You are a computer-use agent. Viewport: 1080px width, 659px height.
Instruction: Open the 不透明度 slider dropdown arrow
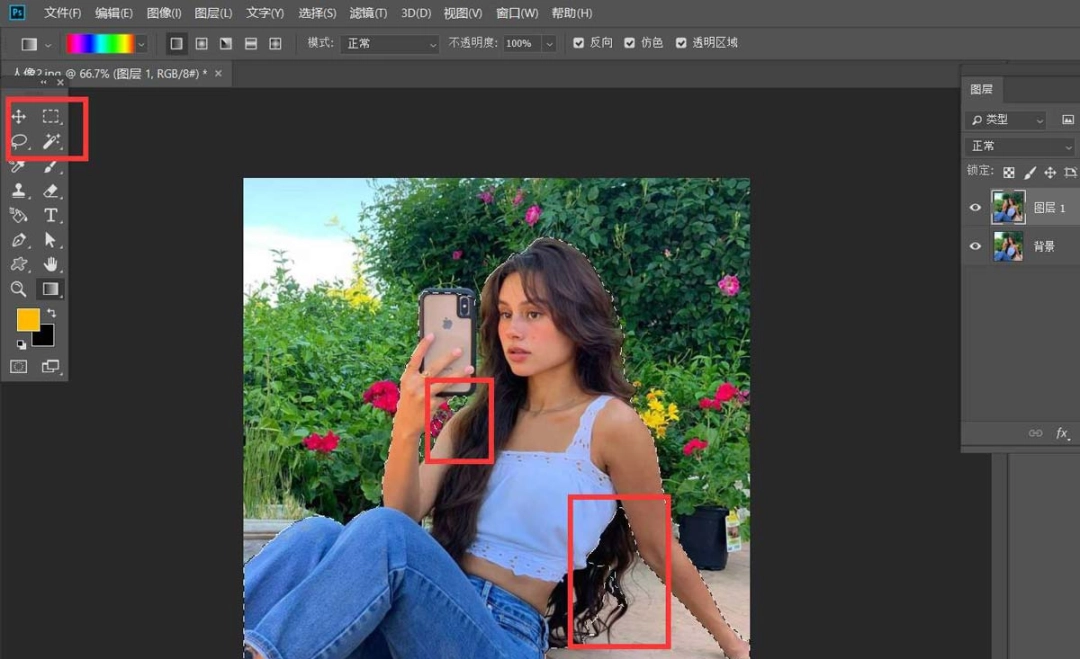549,43
